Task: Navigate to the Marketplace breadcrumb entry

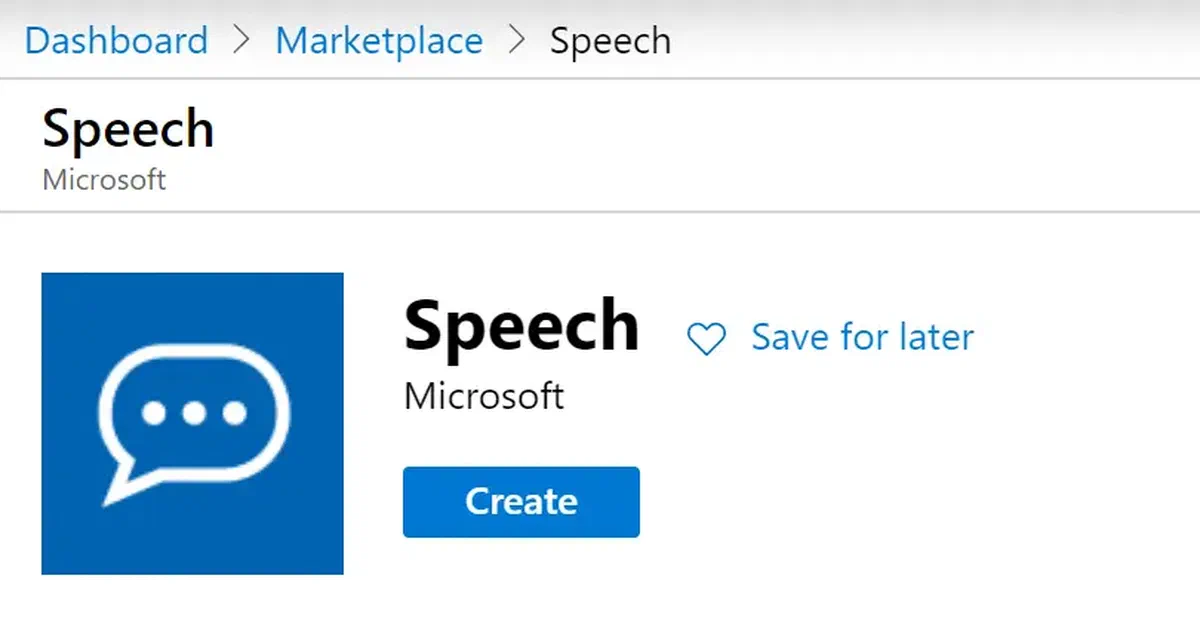Action: point(378,40)
